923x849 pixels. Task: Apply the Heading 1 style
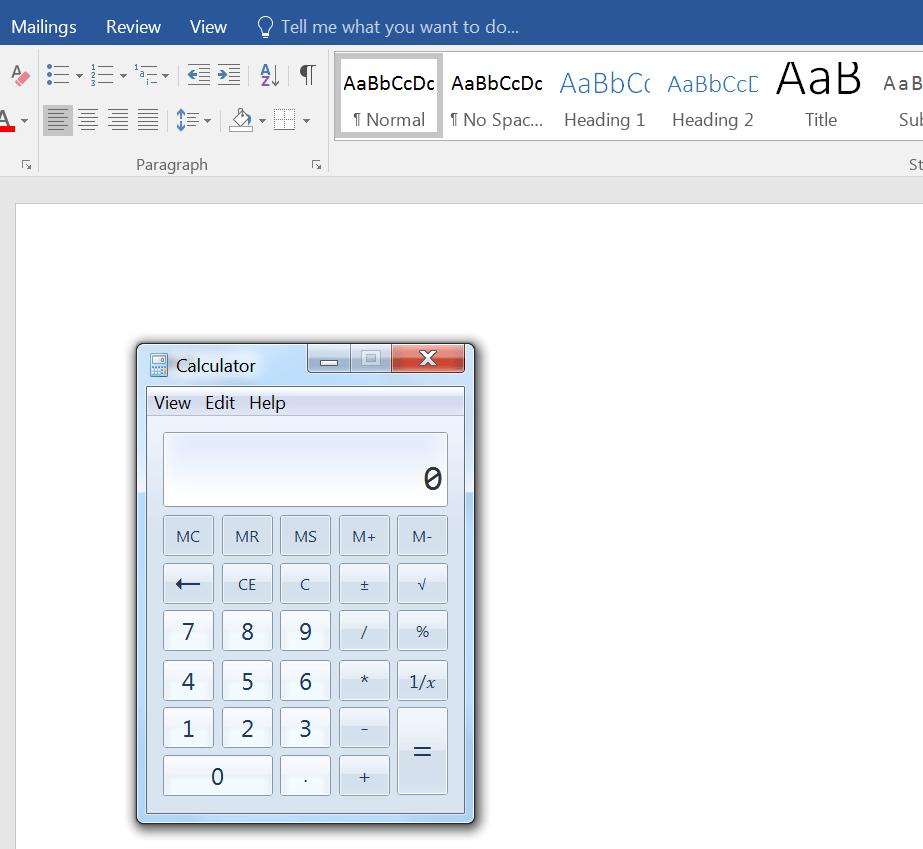[604, 96]
